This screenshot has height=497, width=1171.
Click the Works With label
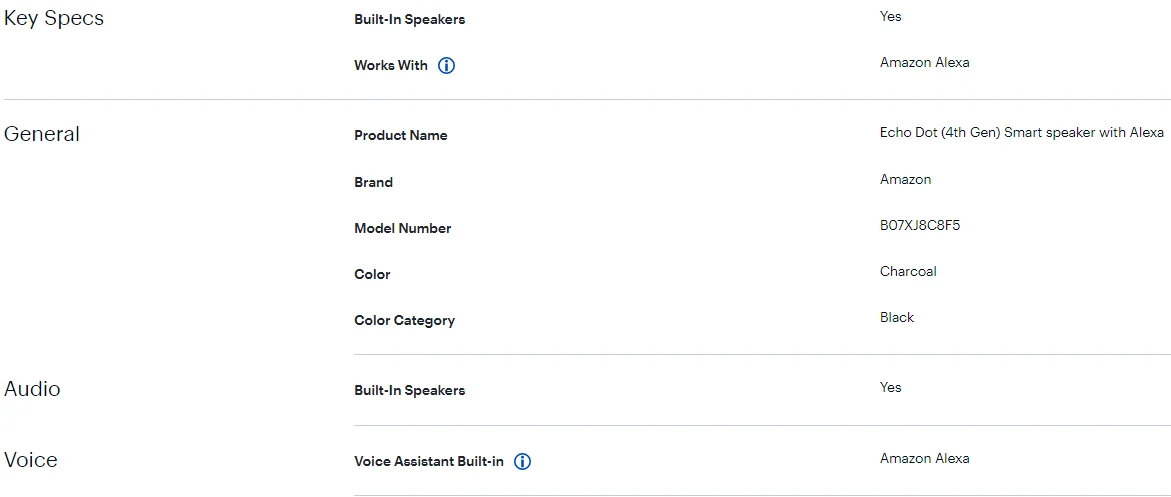pos(391,66)
